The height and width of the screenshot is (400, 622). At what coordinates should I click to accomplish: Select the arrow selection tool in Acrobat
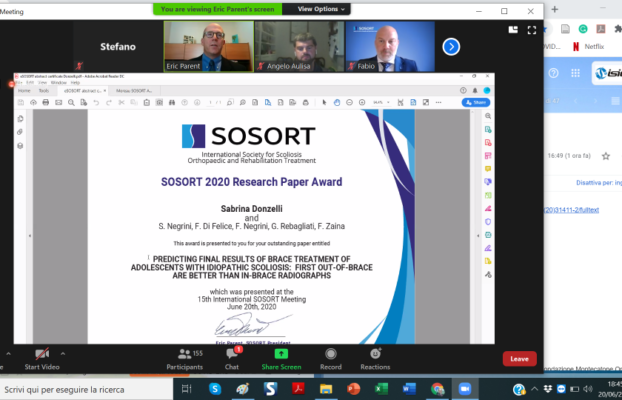tap(324, 102)
